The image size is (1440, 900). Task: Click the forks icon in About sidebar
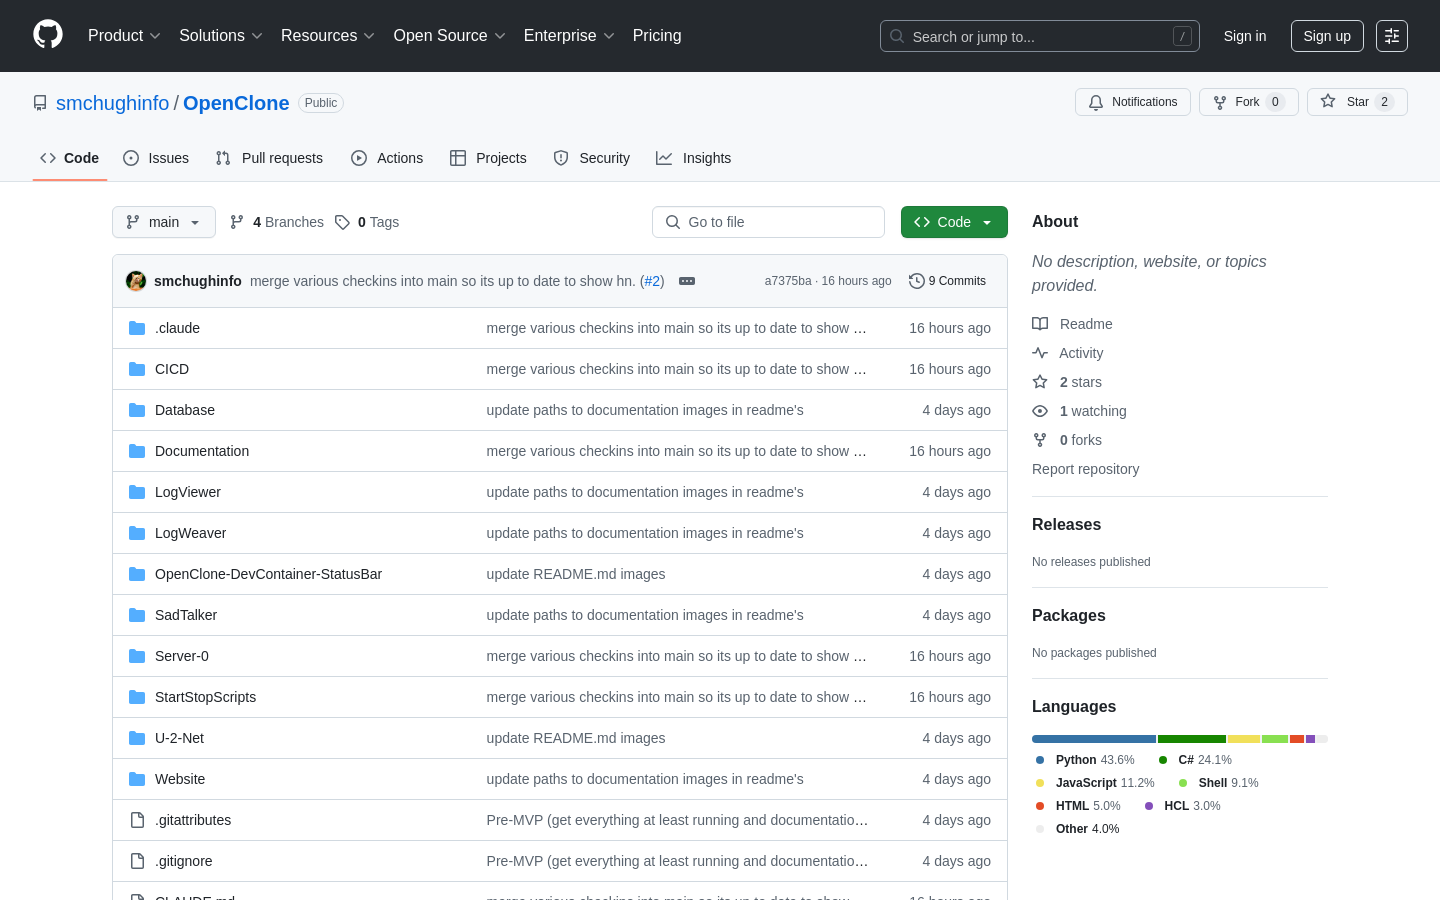(x=1040, y=440)
